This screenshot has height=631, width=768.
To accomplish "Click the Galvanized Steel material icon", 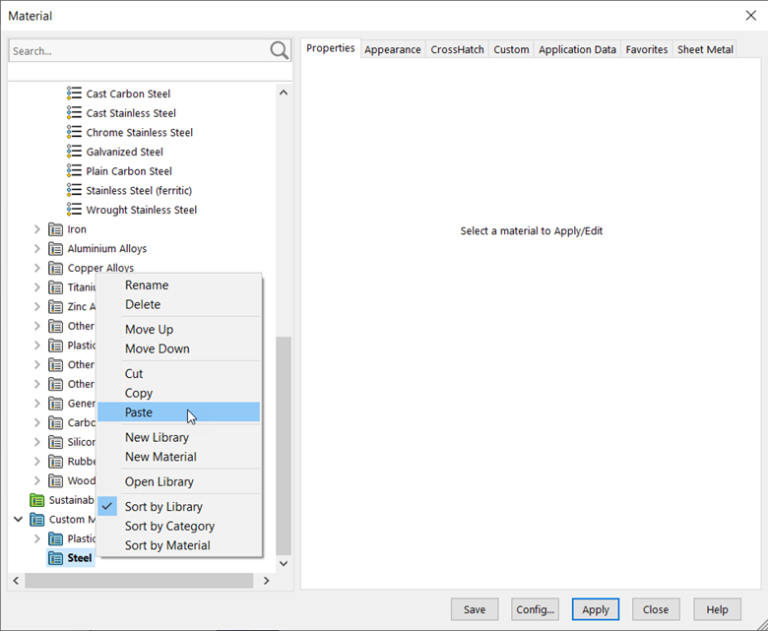I will (74, 152).
